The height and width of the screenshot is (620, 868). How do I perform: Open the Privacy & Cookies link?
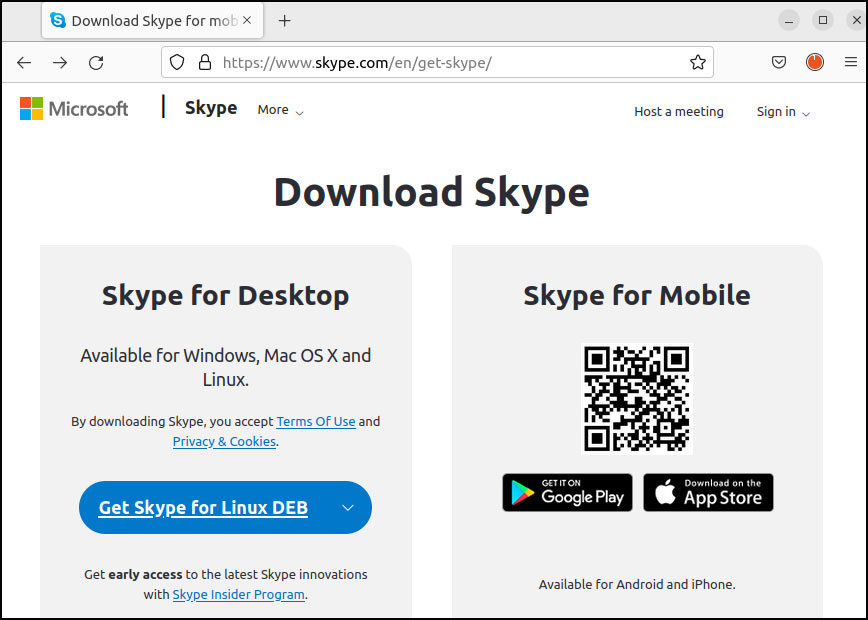[224, 441]
